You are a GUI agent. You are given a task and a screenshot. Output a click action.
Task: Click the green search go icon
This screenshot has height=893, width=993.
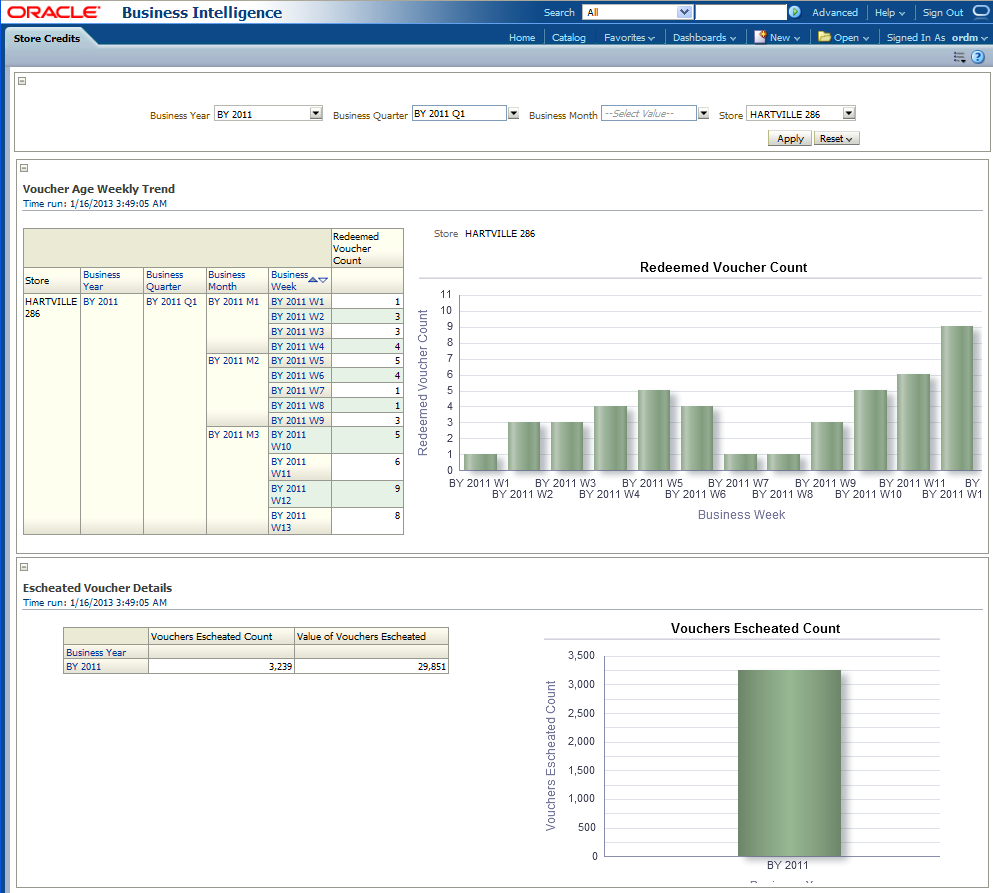(x=795, y=13)
